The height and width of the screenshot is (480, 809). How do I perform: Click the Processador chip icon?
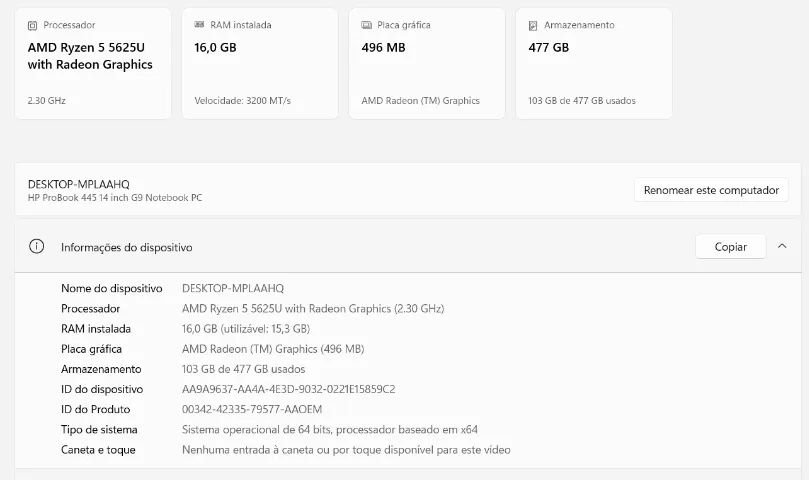coord(33,25)
